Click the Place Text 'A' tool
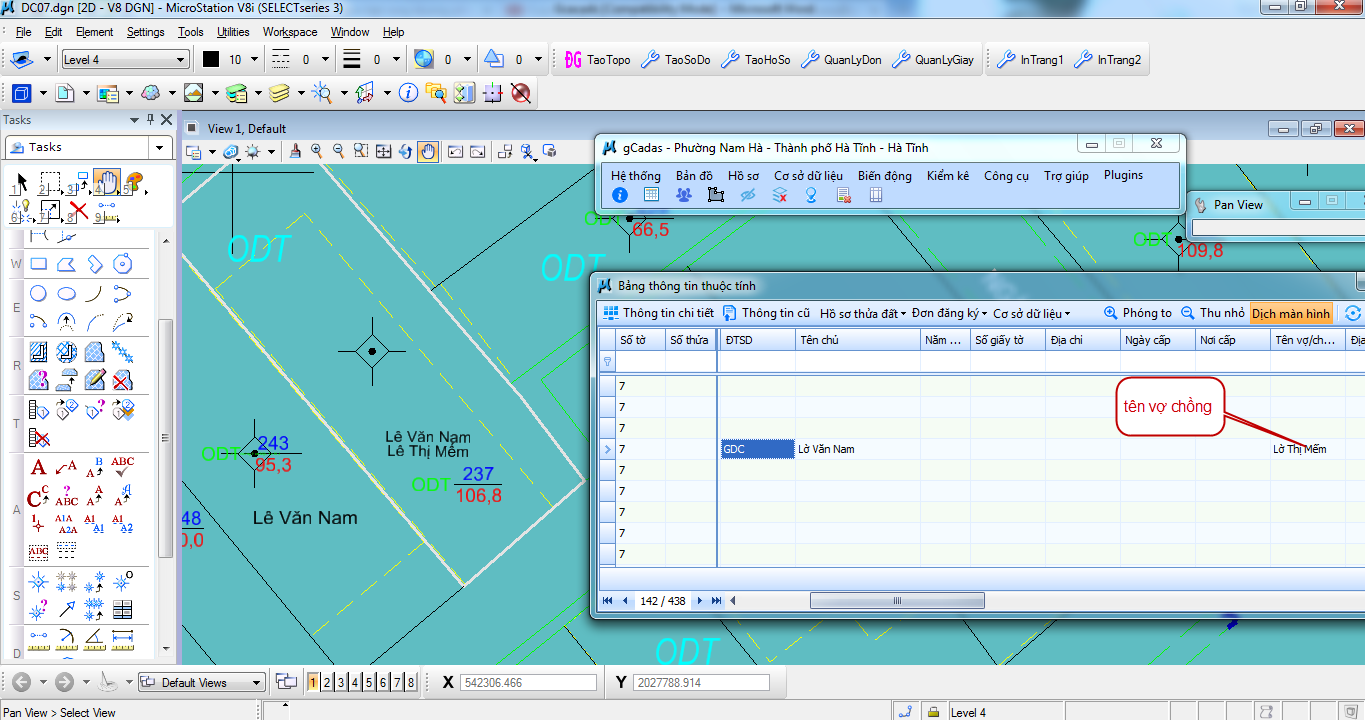 38,467
